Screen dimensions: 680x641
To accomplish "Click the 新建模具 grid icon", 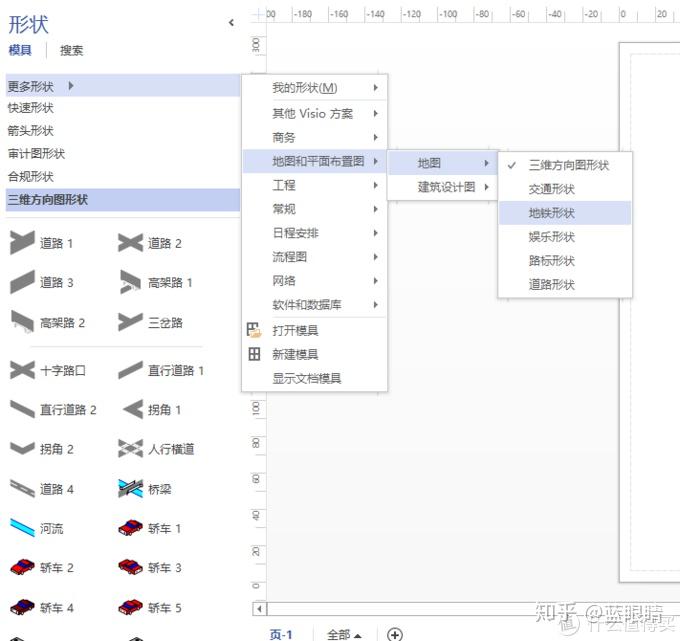I will click(254, 354).
